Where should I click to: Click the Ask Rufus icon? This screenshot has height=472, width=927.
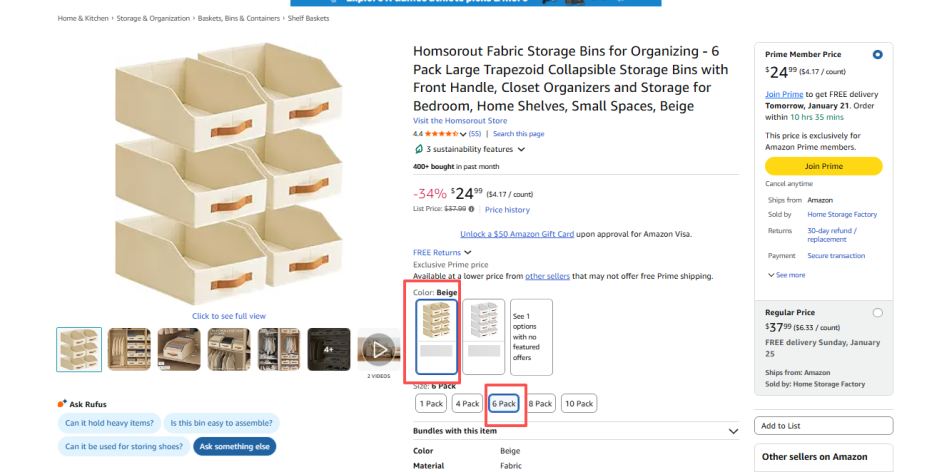click(x=62, y=404)
